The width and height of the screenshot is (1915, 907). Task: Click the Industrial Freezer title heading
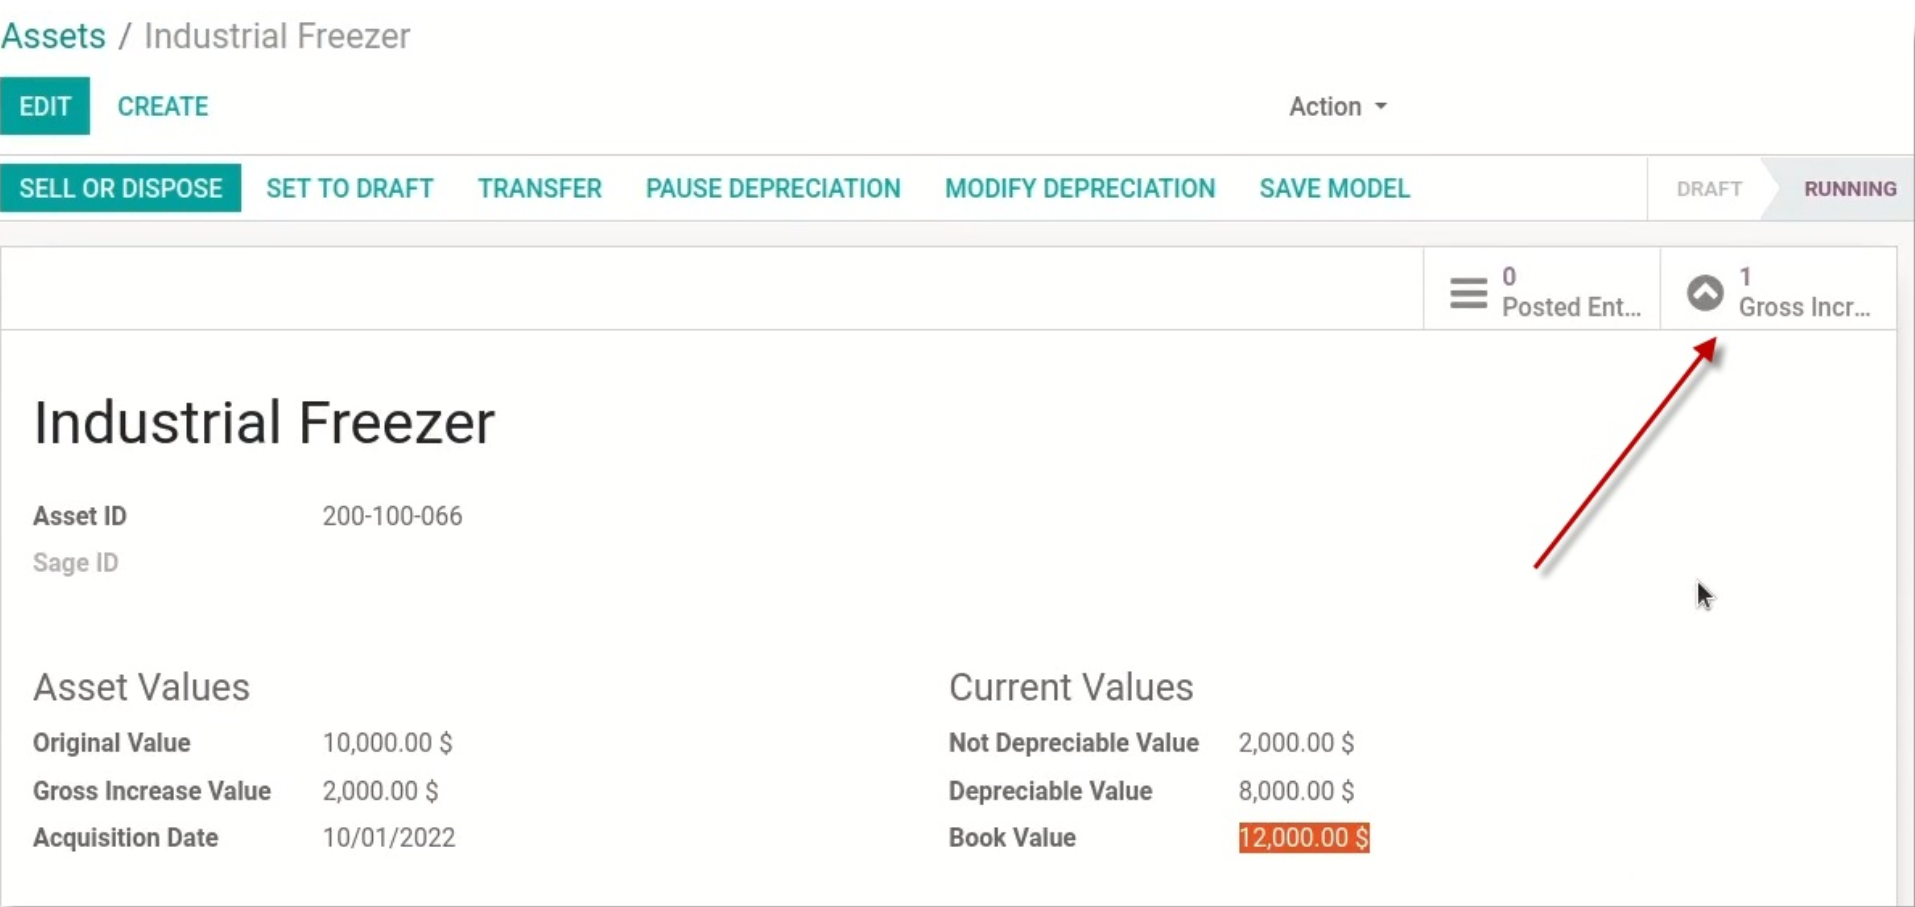[x=264, y=423]
